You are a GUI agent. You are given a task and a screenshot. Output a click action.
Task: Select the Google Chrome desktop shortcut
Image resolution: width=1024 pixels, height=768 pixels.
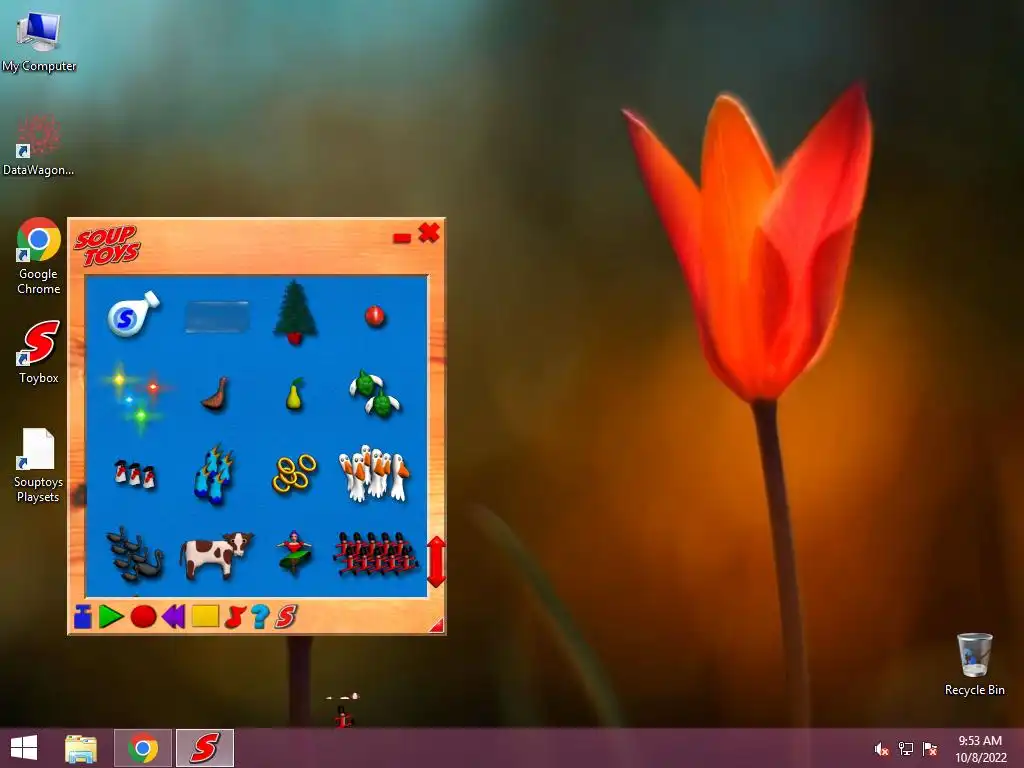click(x=39, y=256)
